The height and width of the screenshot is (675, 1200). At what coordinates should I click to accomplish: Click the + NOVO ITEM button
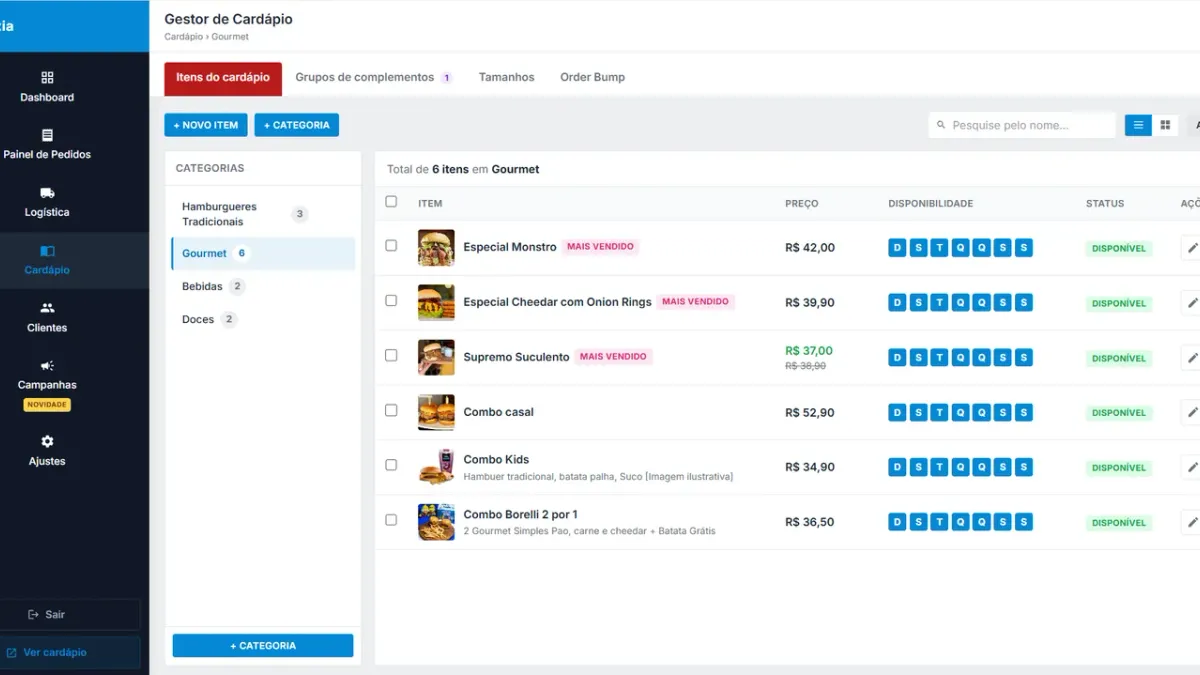coord(206,125)
